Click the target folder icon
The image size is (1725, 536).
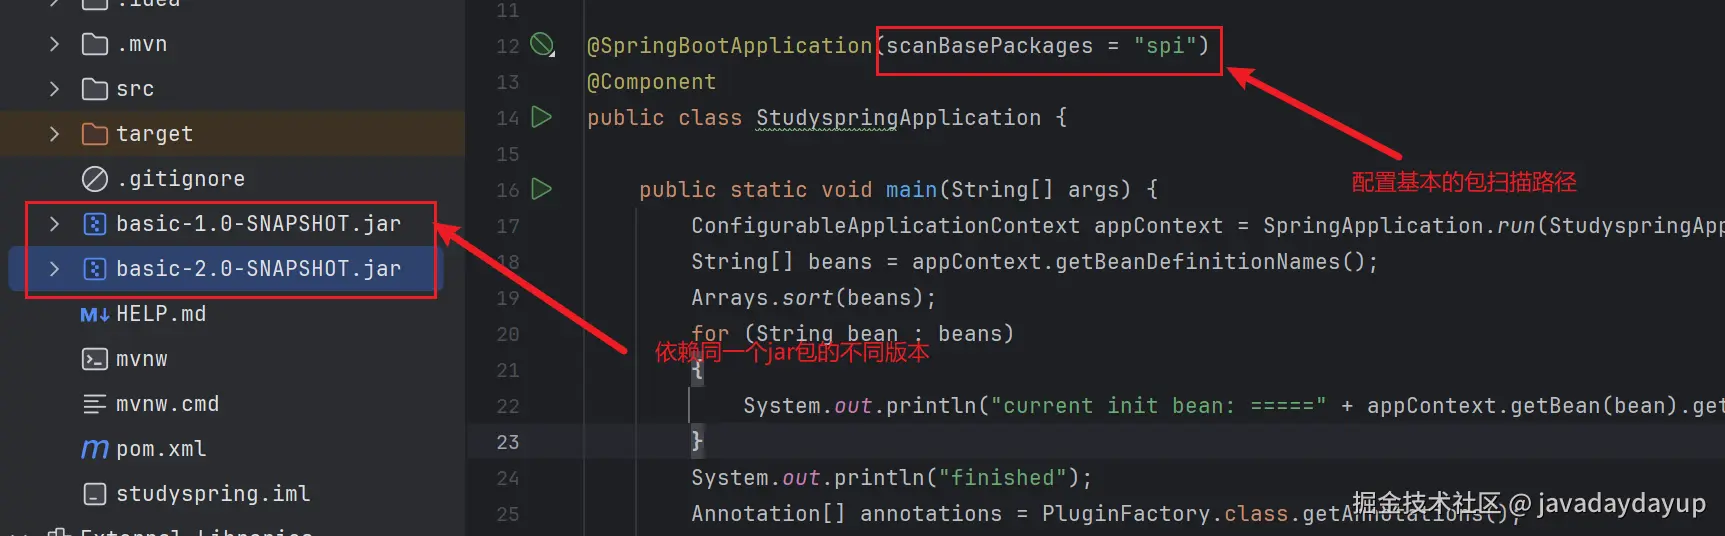[95, 134]
